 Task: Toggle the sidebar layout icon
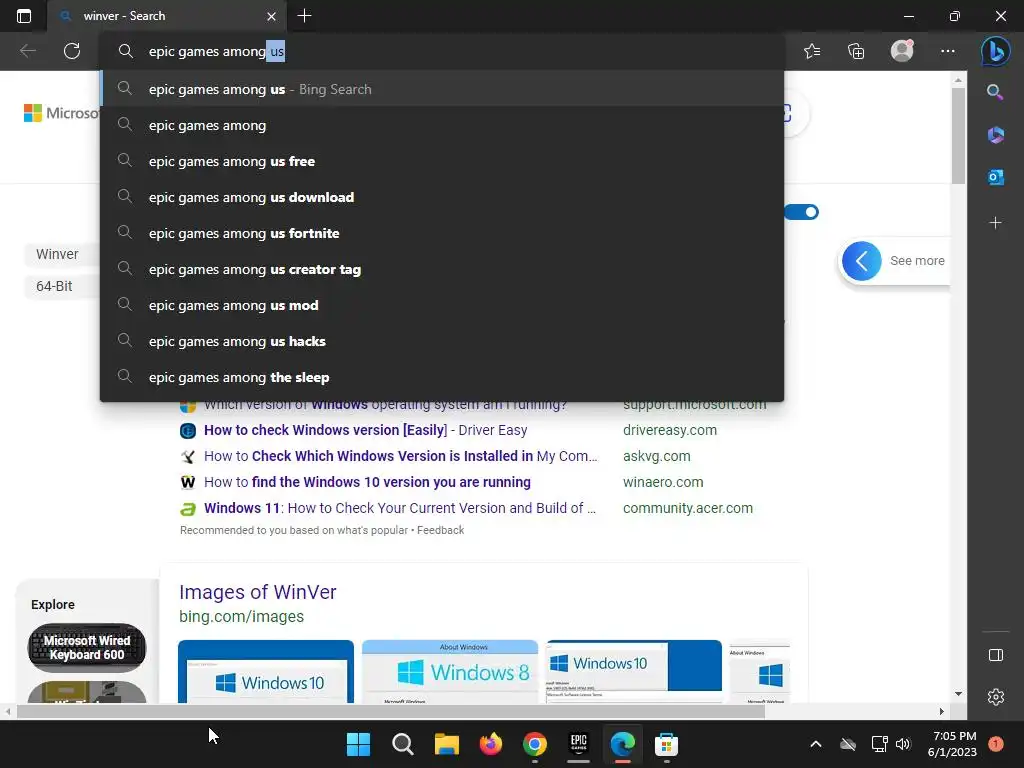(995, 655)
